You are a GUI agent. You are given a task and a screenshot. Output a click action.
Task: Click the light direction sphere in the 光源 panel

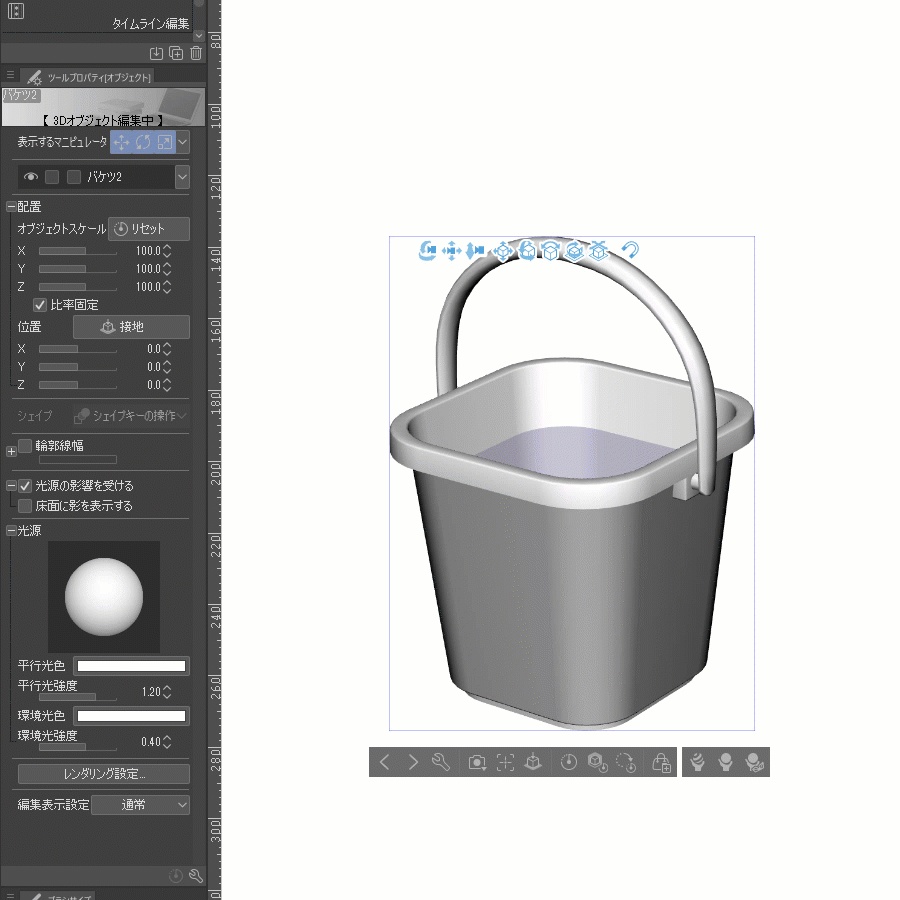coord(105,598)
